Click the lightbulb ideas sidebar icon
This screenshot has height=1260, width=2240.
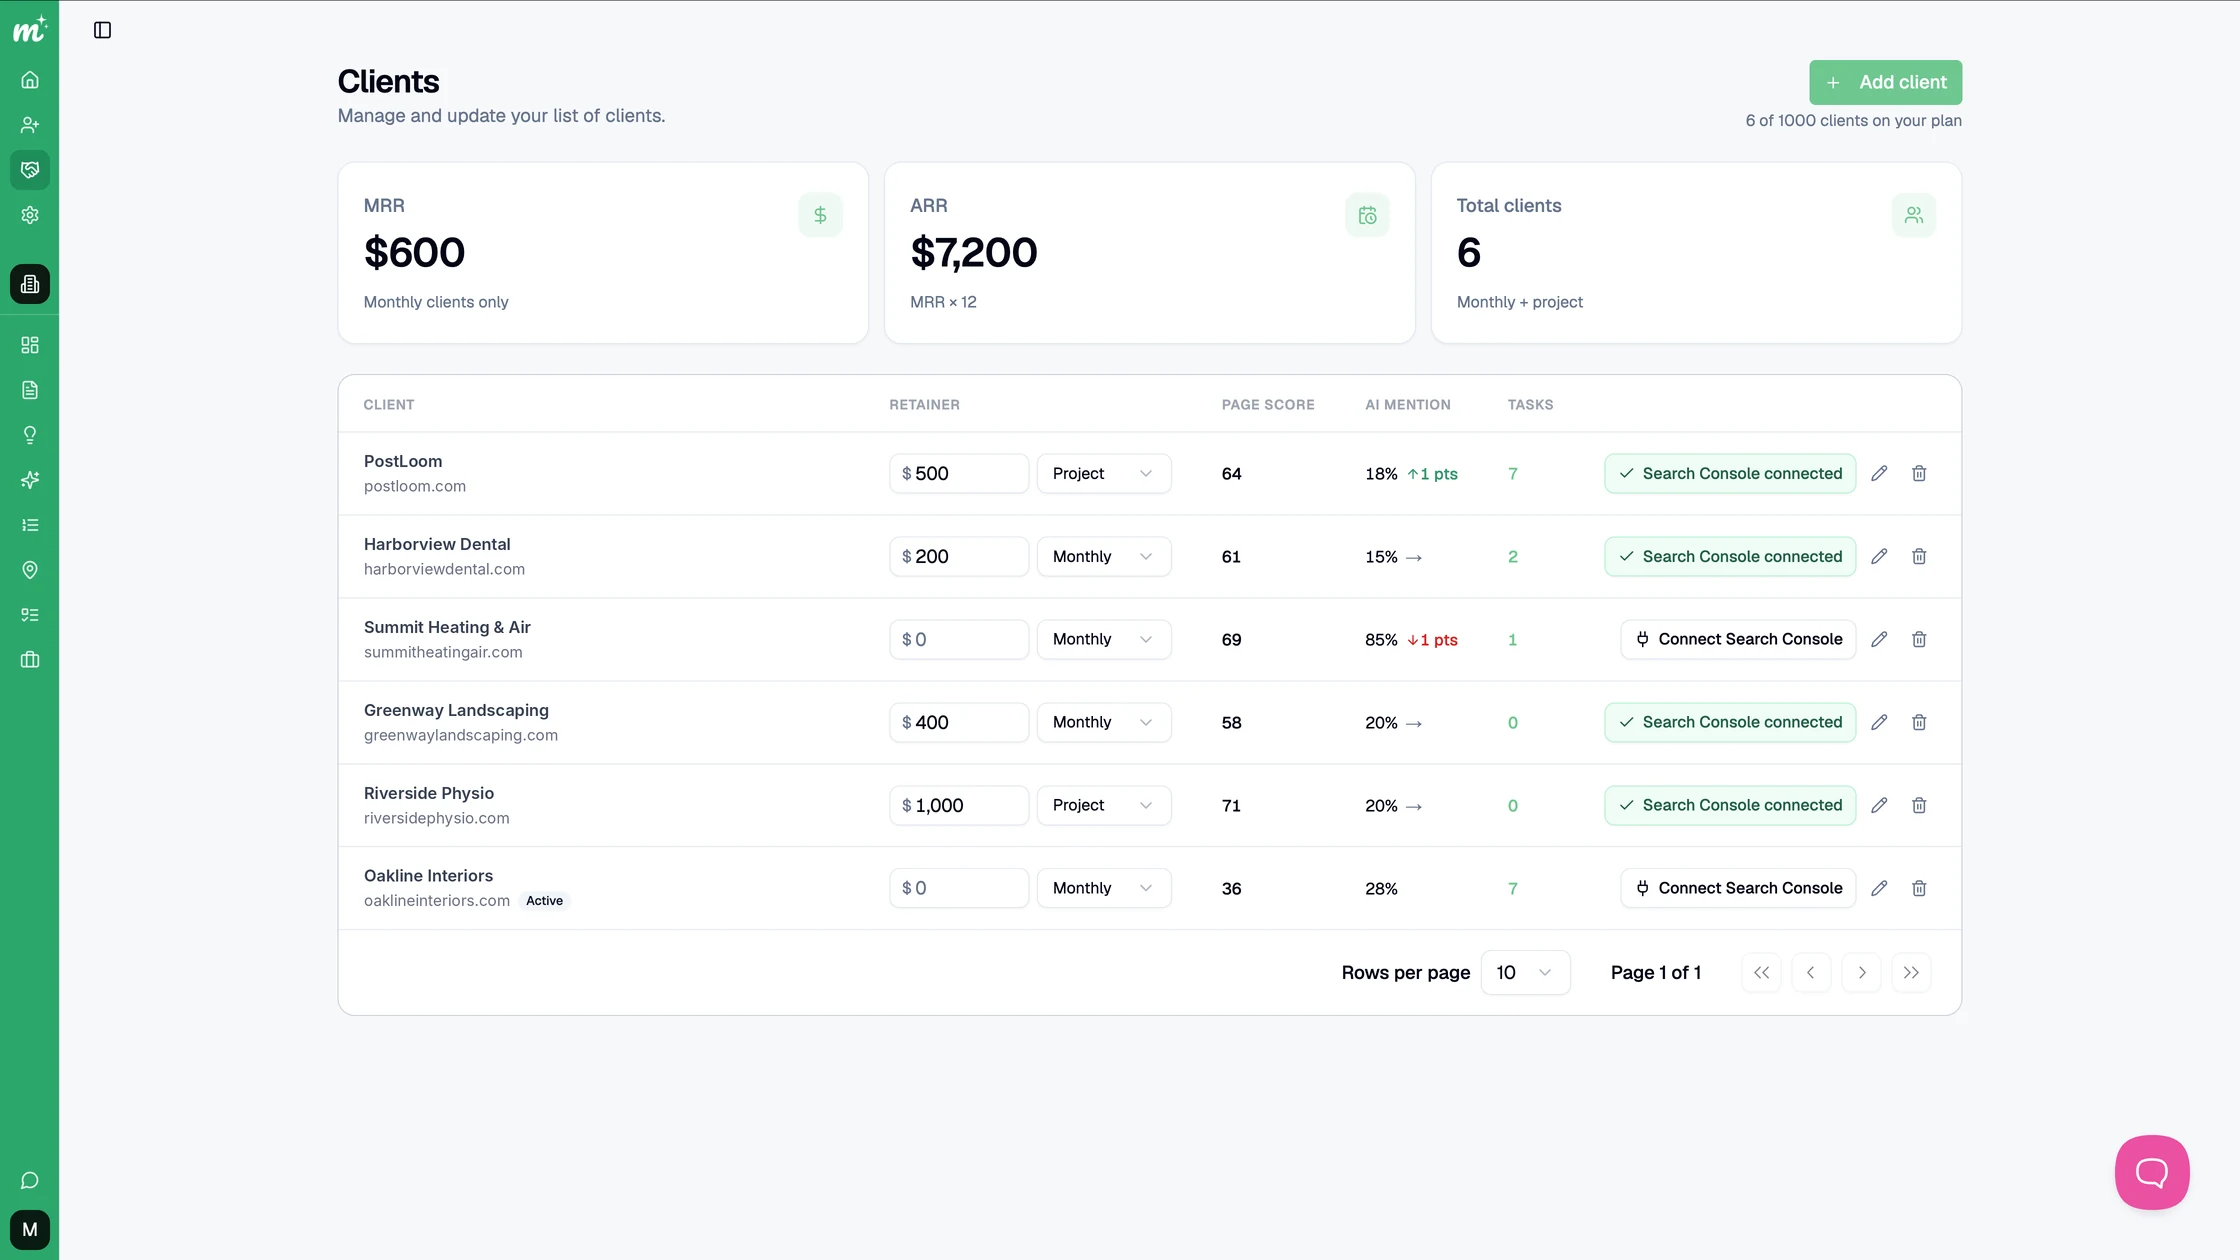pos(30,435)
